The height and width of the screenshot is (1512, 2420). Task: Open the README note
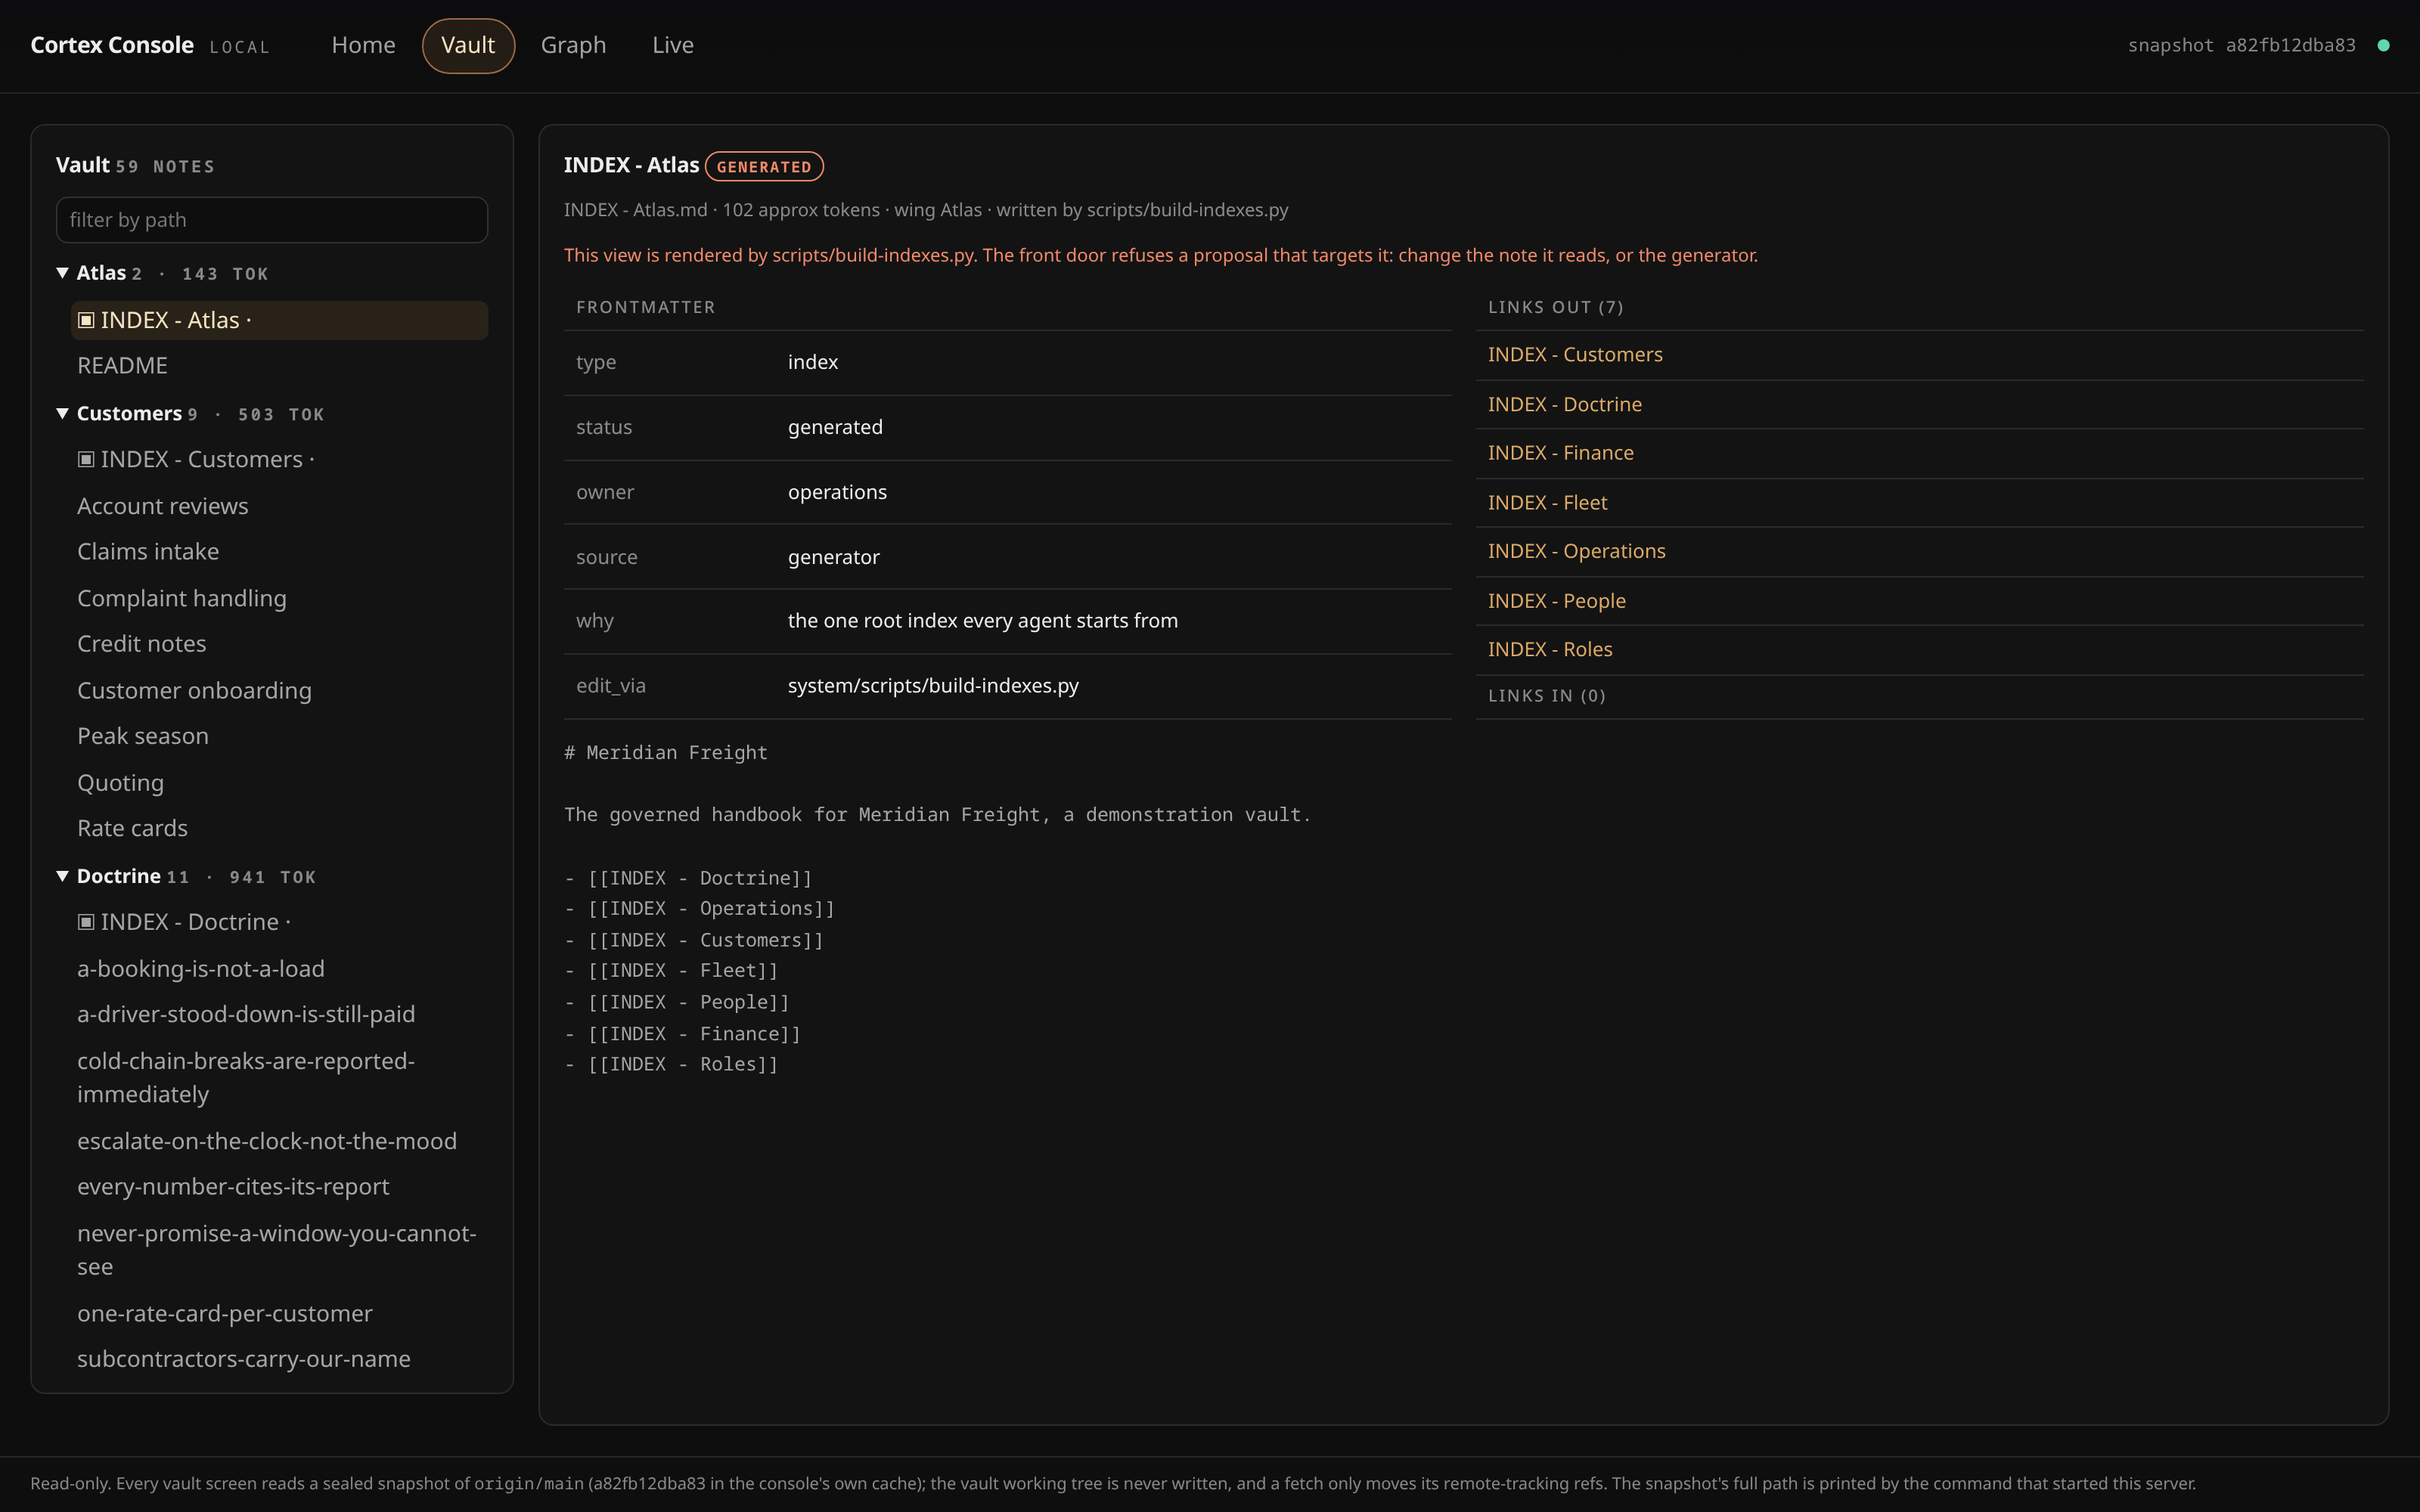point(279,366)
